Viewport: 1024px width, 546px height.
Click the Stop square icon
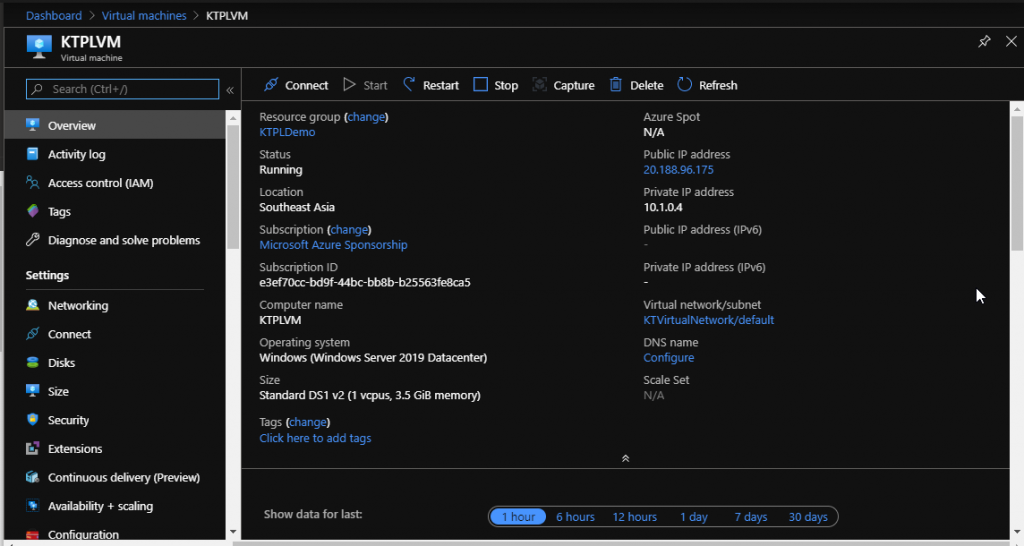coord(480,84)
